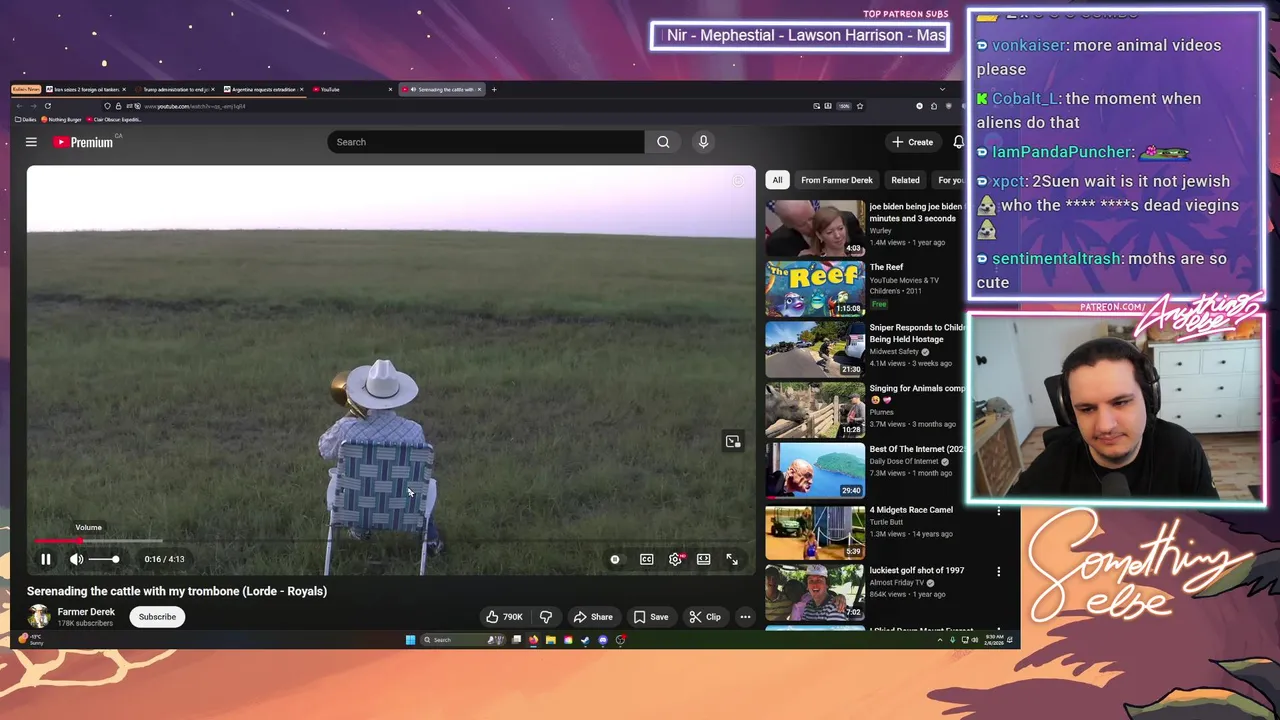Pause the video
This screenshot has width=1280, height=720.
point(45,559)
